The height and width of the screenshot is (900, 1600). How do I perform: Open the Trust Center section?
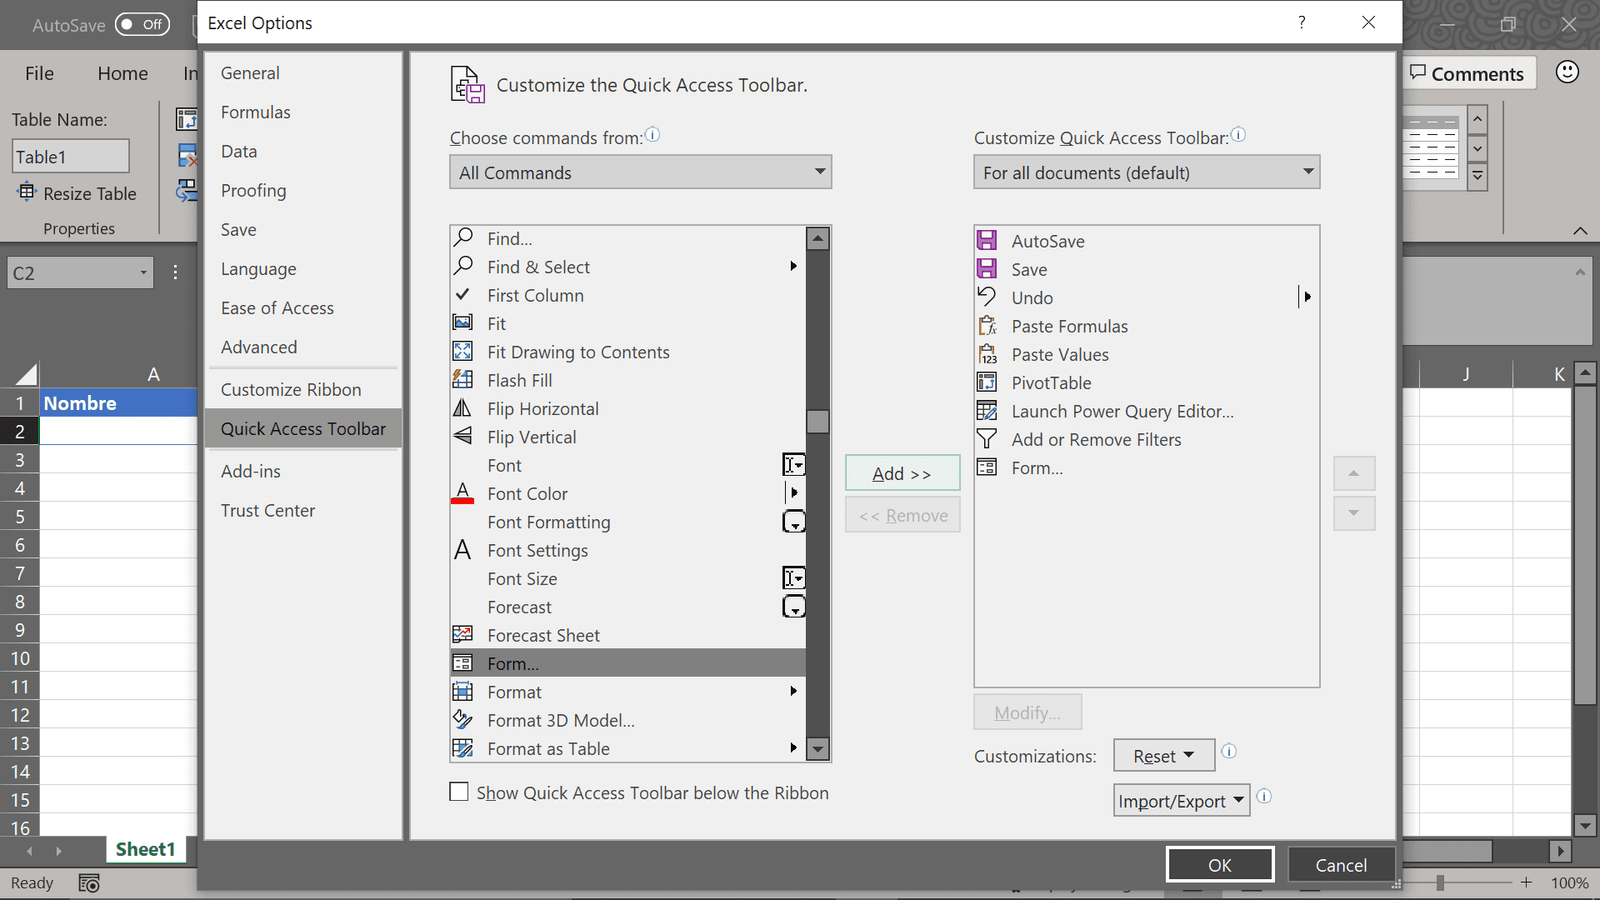[x=267, y=510]
